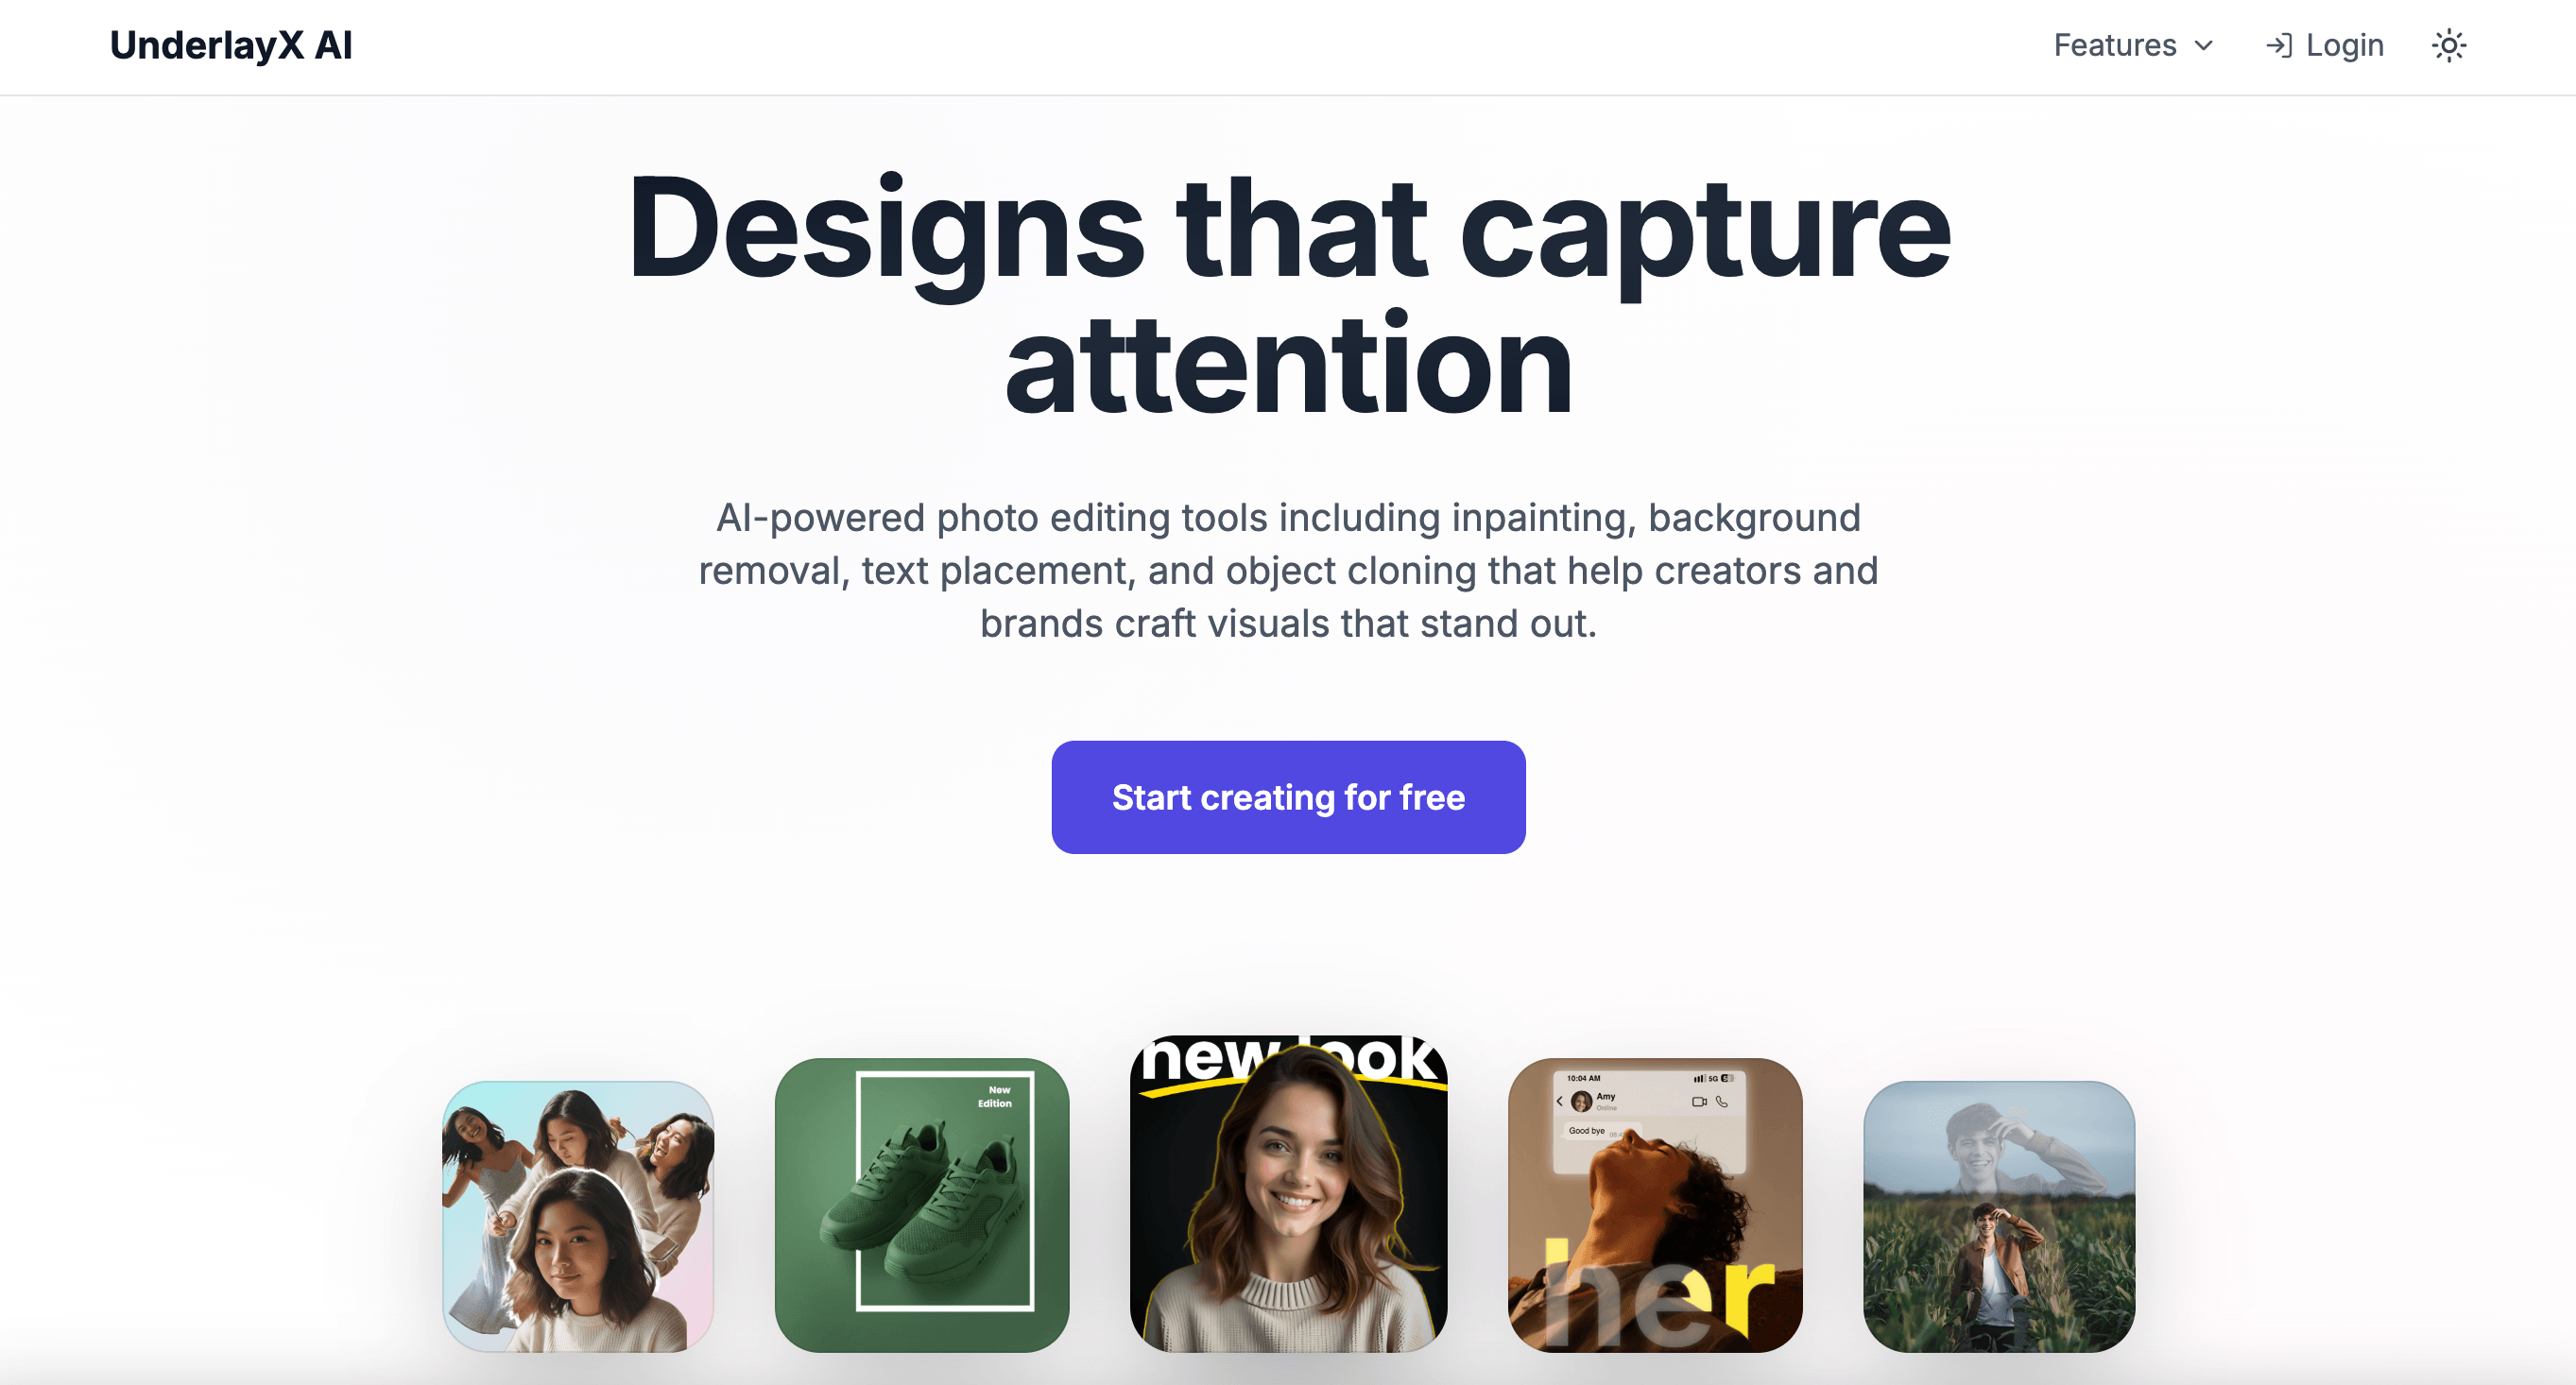Screen dimensions: 2576x1385
Task: Select the green sneakers thumbnail
Action: 921,1205
